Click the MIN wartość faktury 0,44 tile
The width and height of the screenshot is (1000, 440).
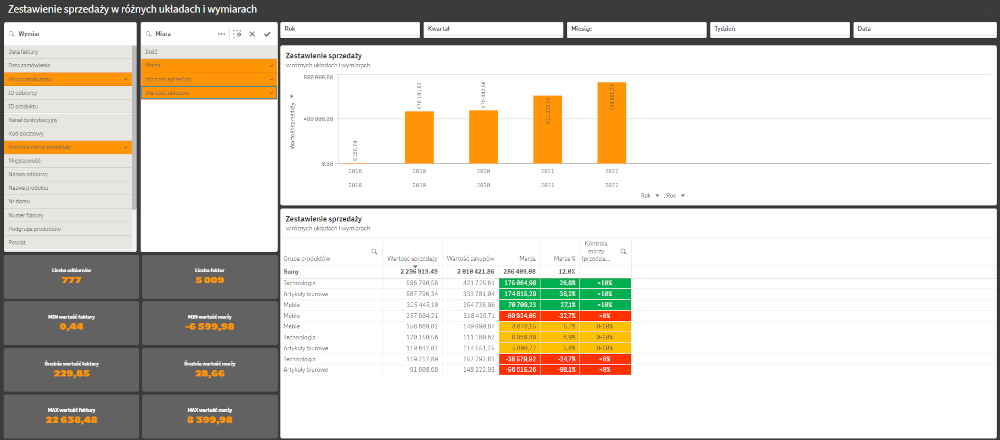(x=71, y=323)
